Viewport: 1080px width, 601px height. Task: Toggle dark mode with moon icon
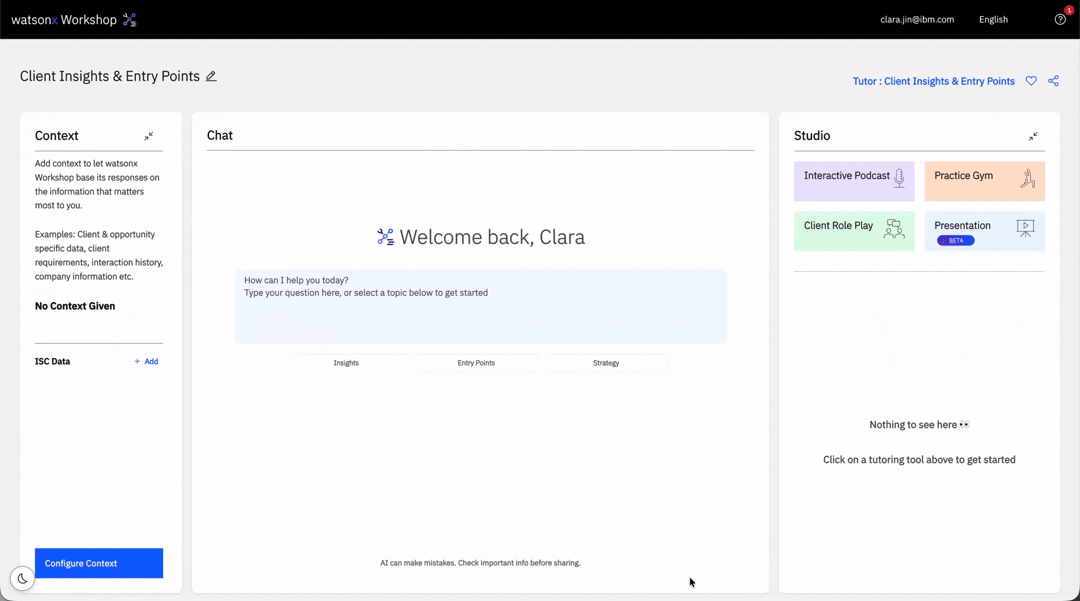point(22,579)
